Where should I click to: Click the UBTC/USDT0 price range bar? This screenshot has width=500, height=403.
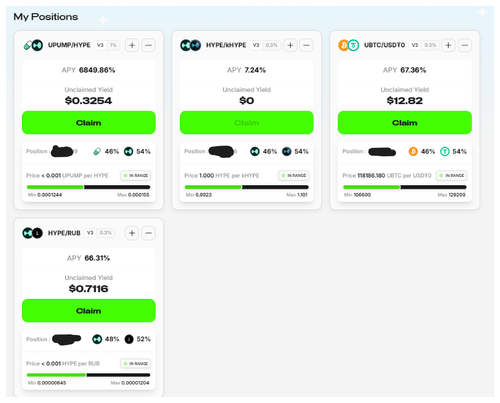[x=405, y=187]
